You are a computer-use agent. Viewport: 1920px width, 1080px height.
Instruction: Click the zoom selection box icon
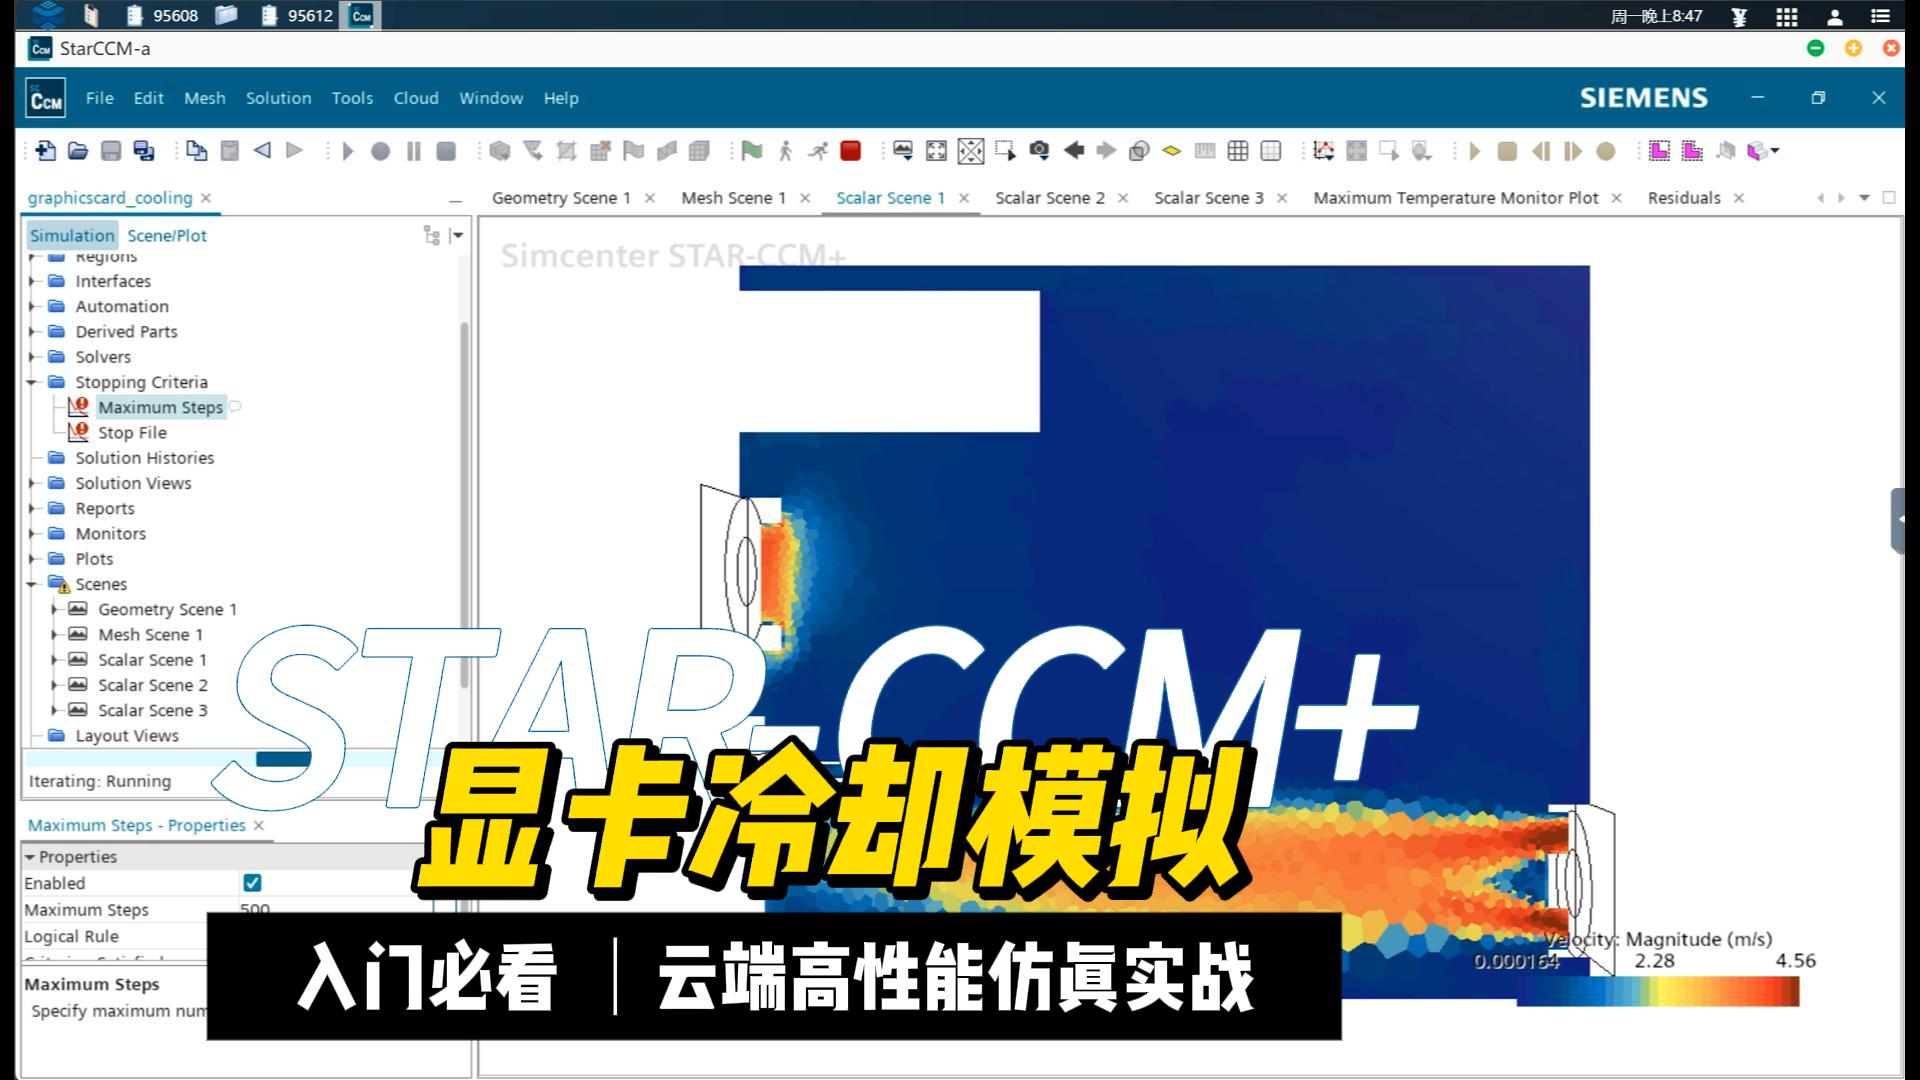pyautogui.click(x=1005, y=151)
